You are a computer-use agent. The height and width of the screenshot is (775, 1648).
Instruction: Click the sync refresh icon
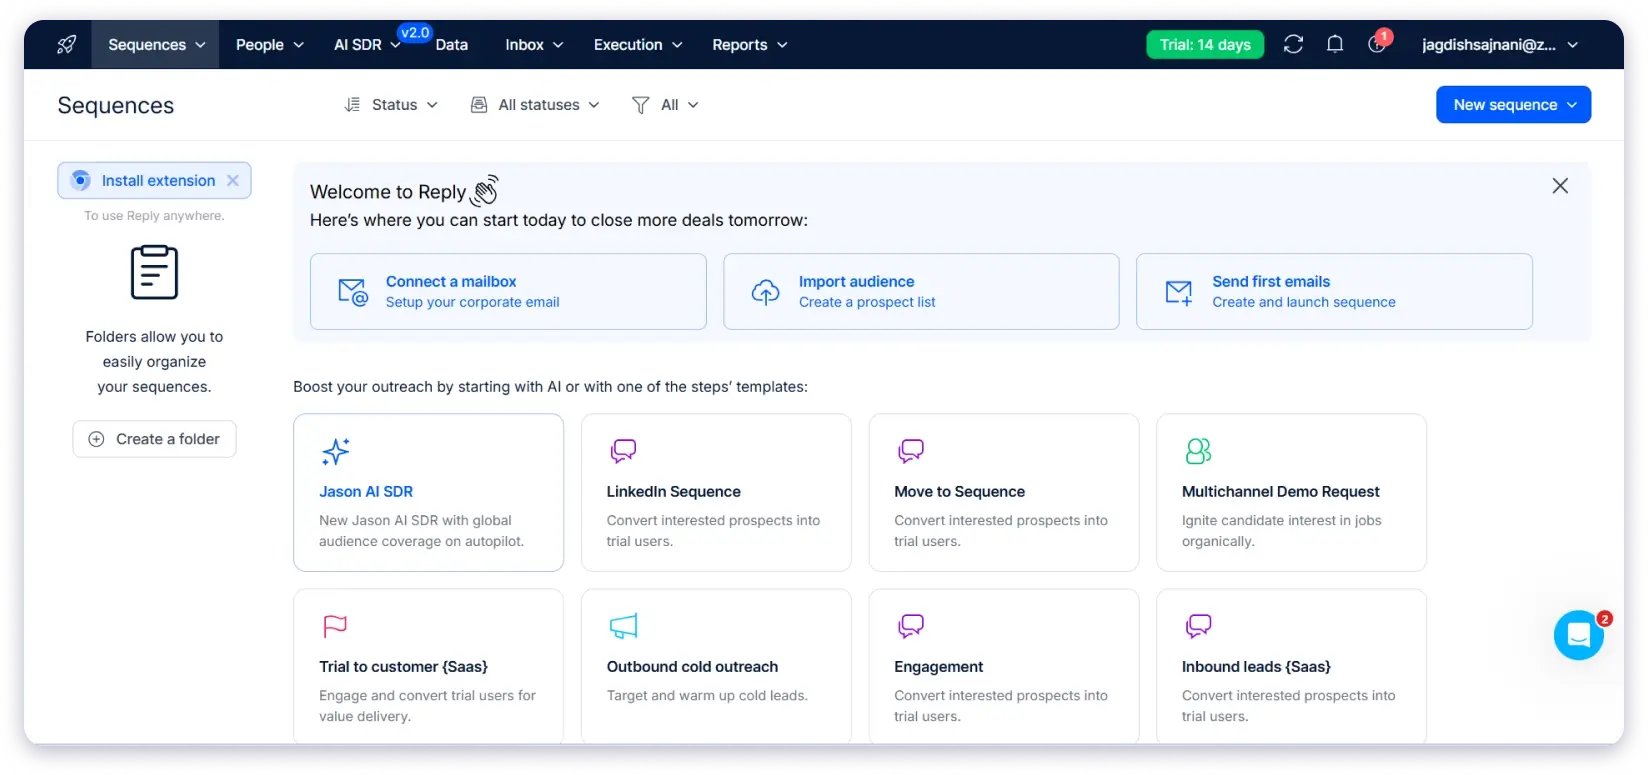point(1293,45)
